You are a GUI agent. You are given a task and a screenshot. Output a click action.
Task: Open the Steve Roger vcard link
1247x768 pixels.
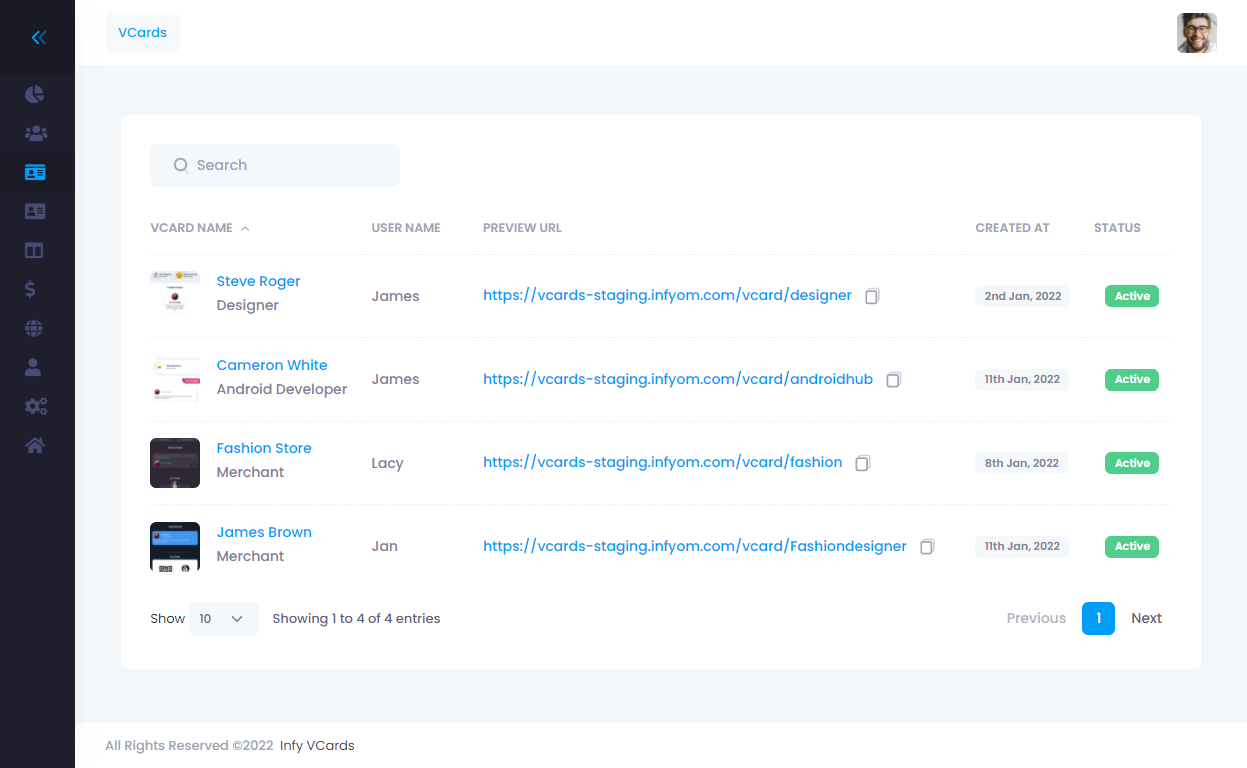[x=258, y=282]
